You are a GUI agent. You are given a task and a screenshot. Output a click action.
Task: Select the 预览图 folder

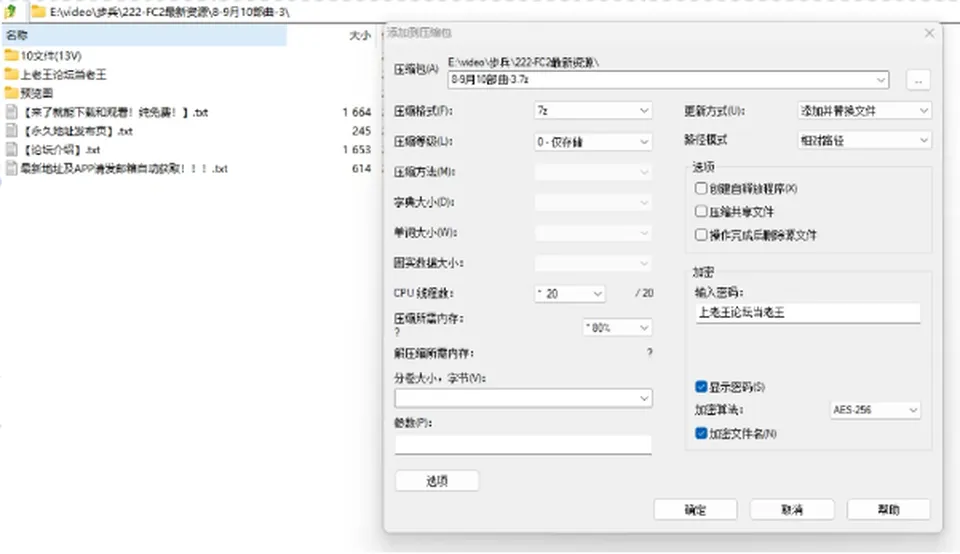(x=29, y=93)
